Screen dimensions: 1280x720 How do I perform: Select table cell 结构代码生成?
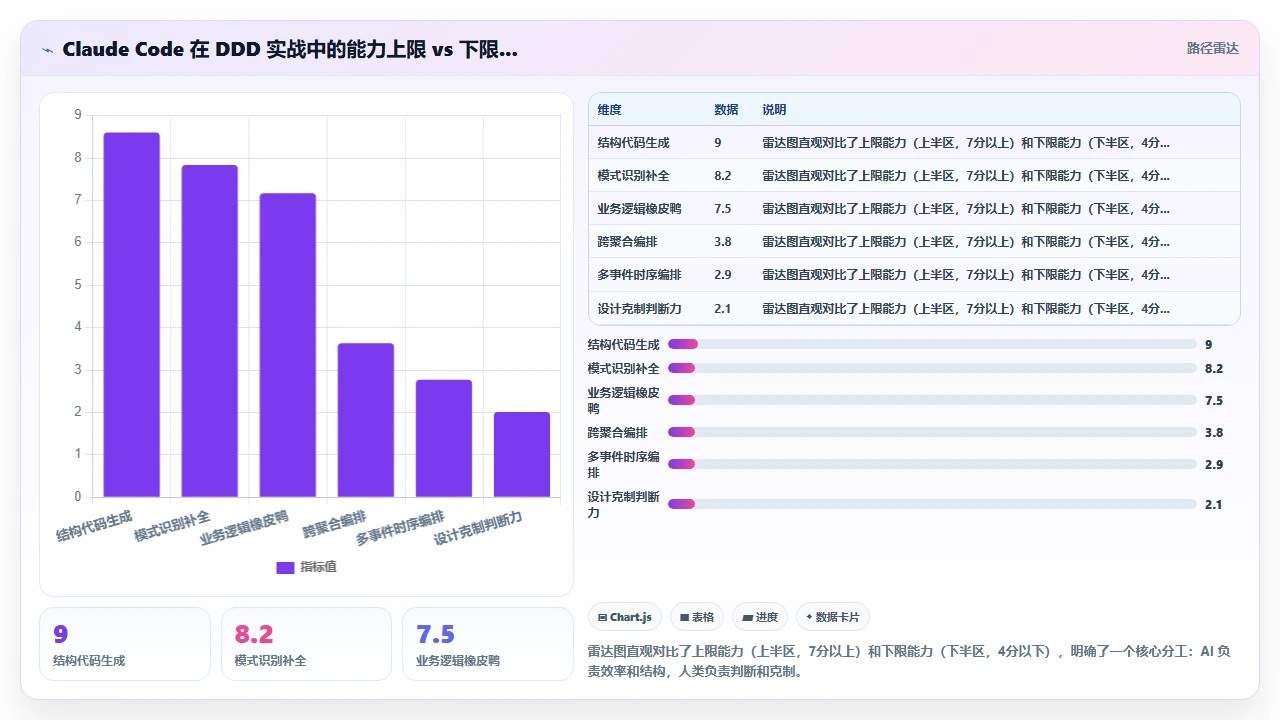tap(634, 142)
